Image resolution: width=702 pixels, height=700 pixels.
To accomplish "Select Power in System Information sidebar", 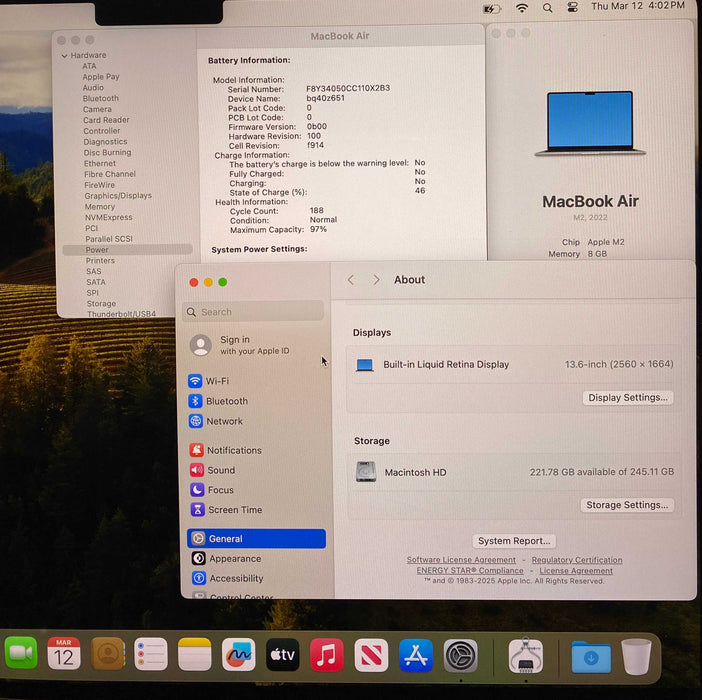I will click(x=128, y=250).
